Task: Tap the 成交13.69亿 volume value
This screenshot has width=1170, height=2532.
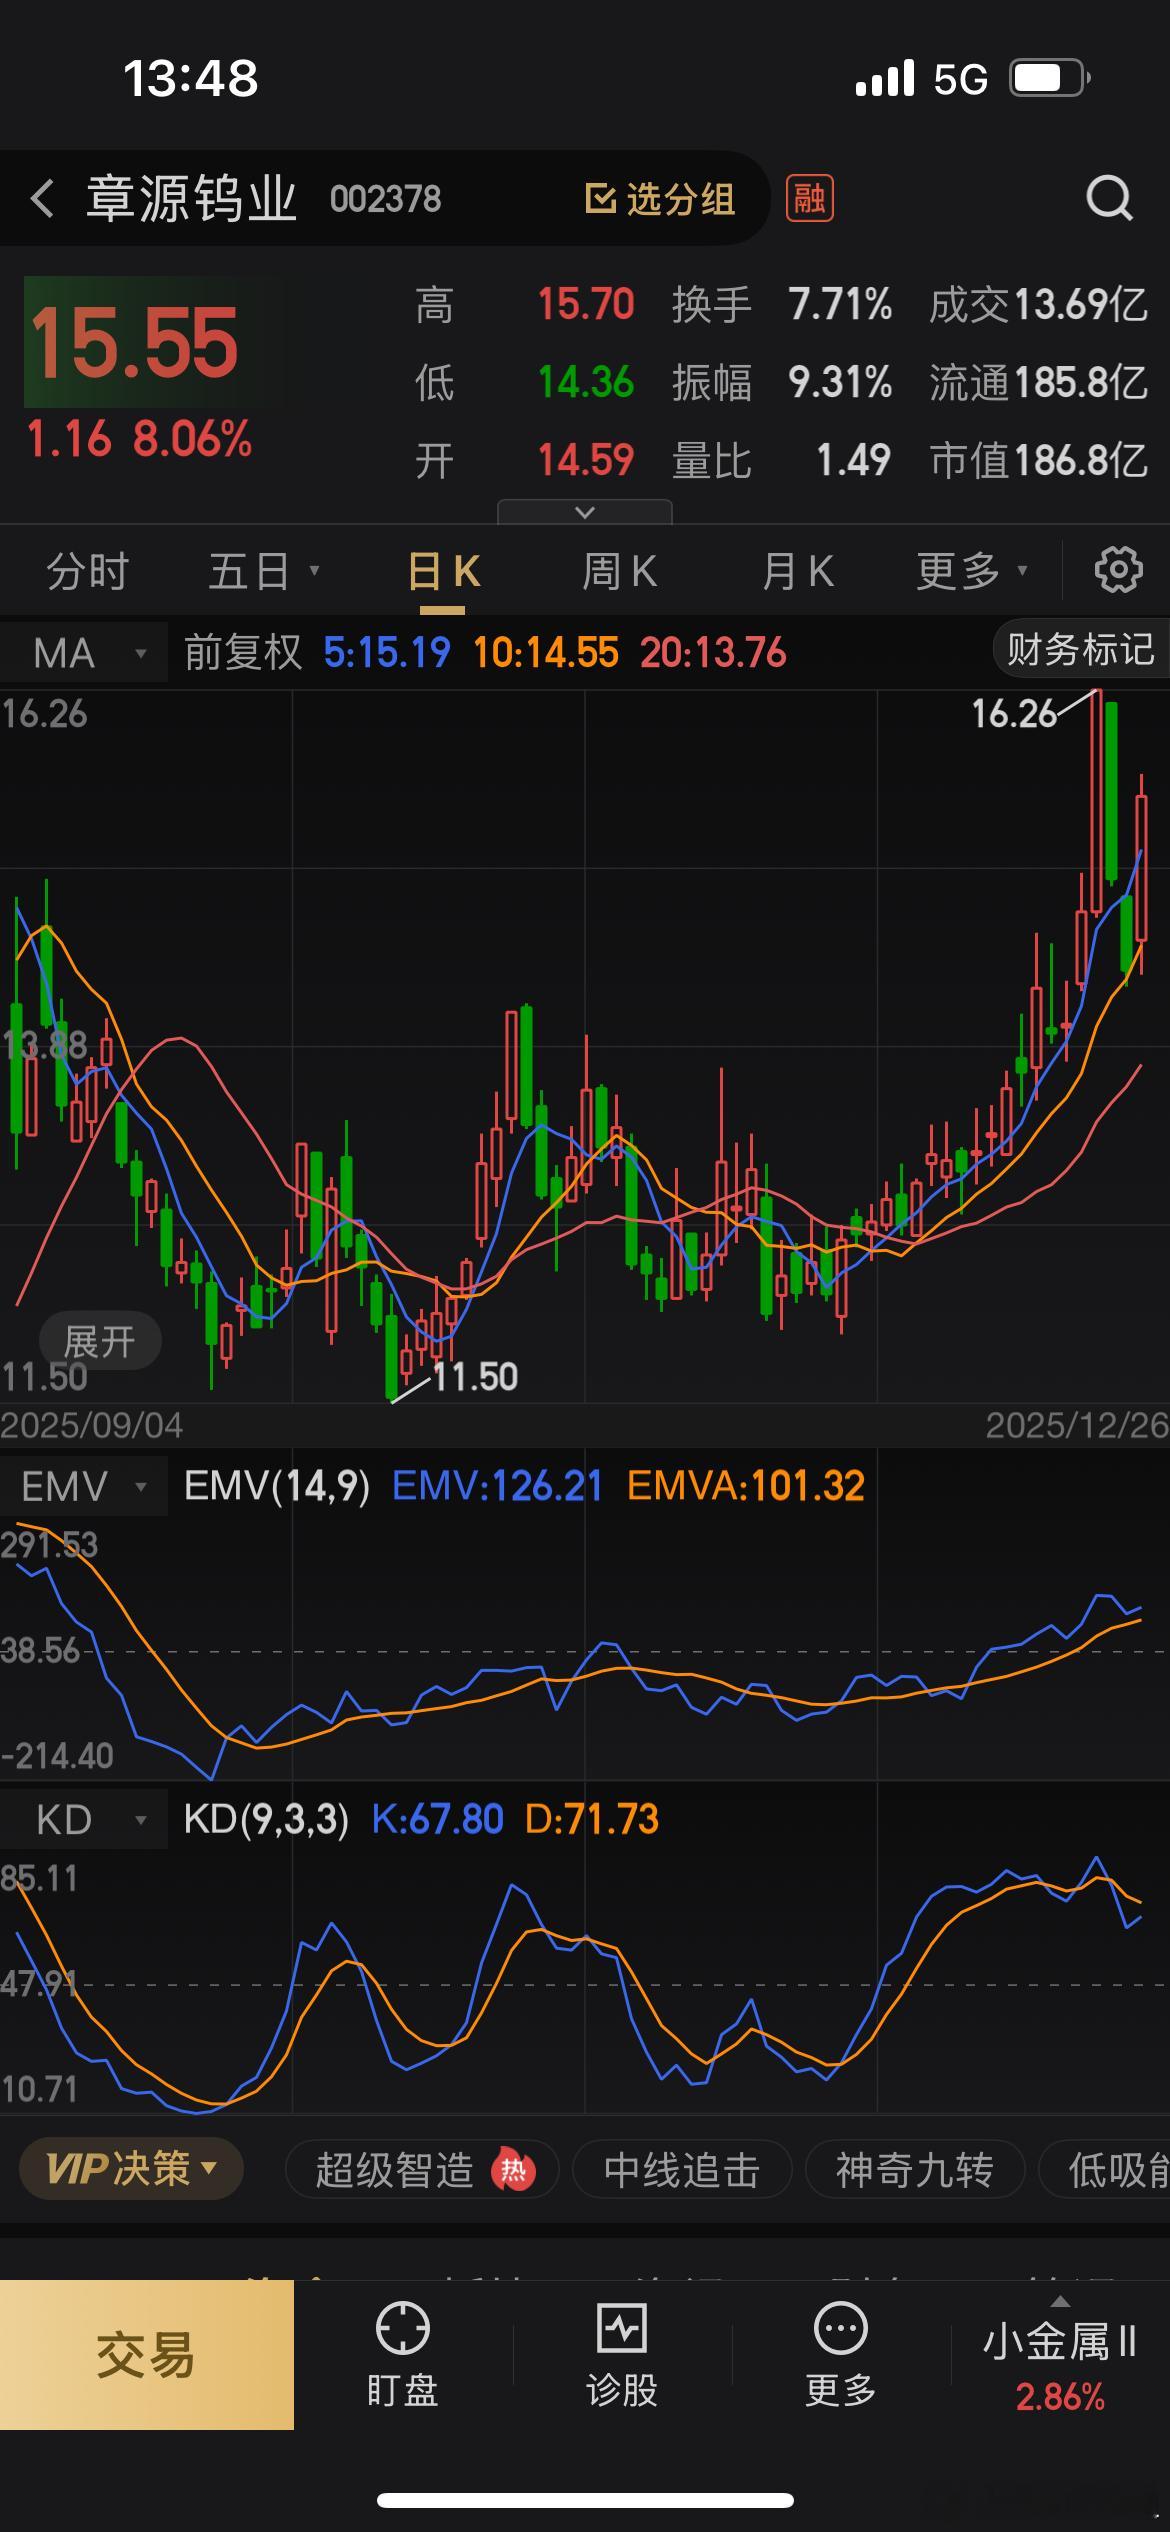Action: point(1038,305)
